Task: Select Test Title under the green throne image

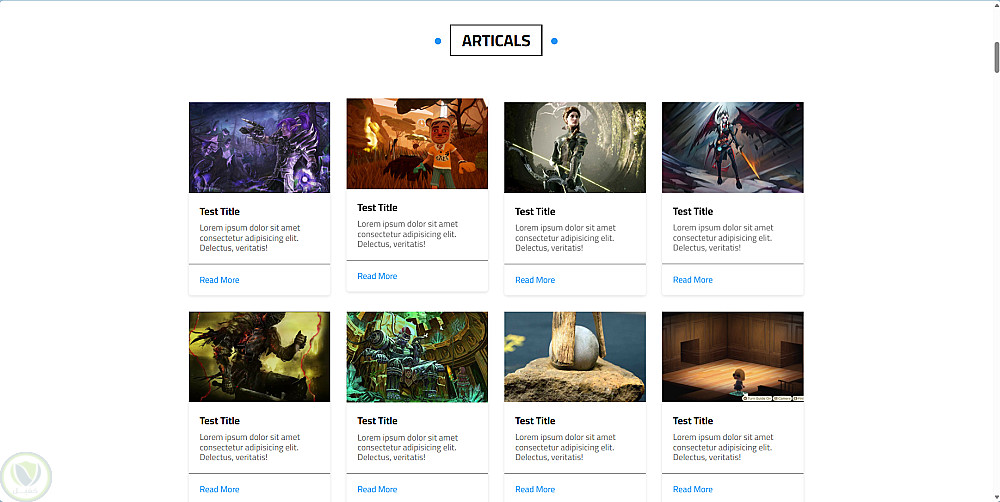Action: (x=377, y=421)
